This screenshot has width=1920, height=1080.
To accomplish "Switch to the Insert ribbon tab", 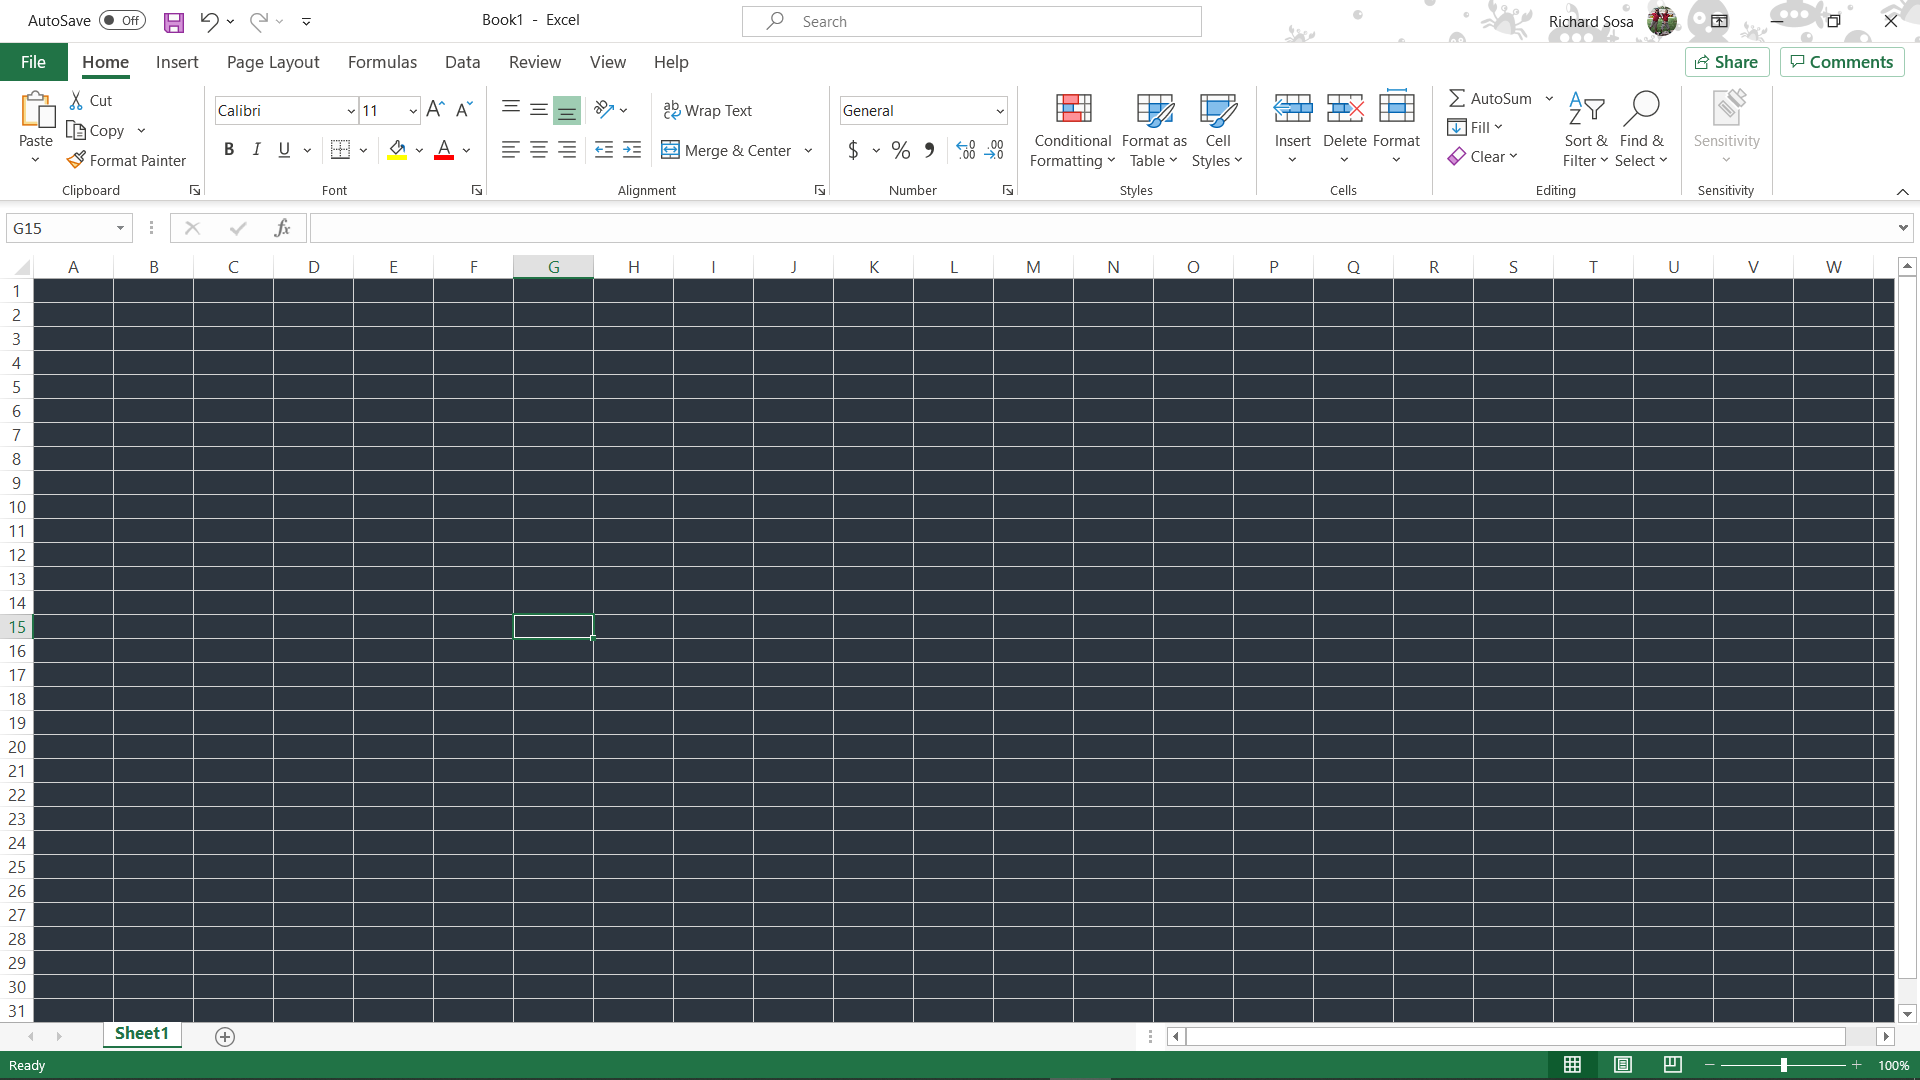I will pos(177,62).
